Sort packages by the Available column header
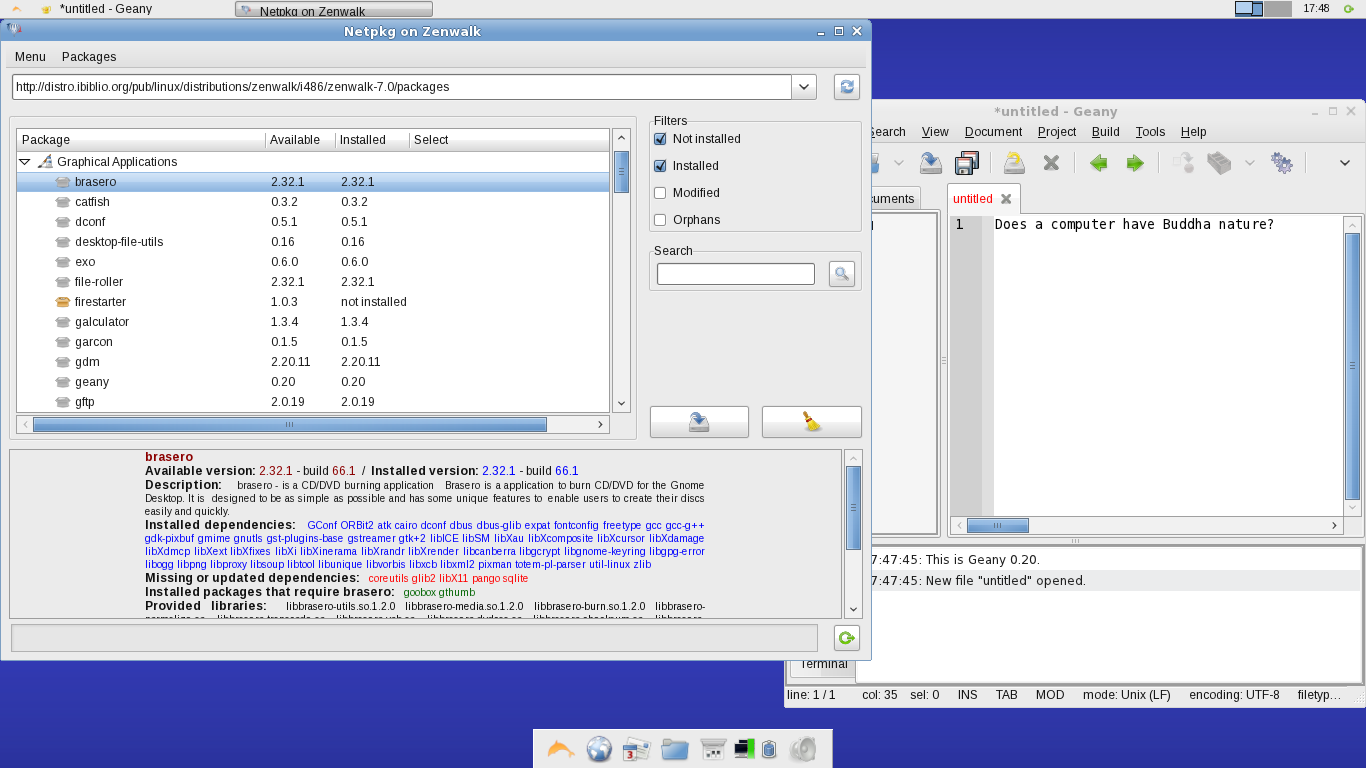 click(x=300, y=140)
